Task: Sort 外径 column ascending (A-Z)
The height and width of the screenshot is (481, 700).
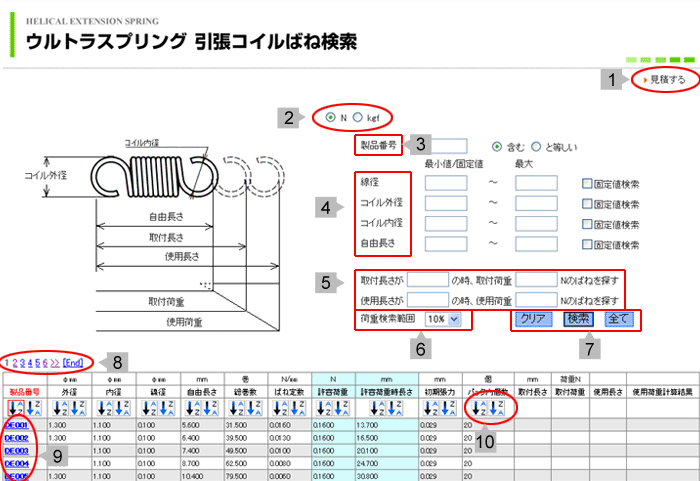Action: point(60,408)
